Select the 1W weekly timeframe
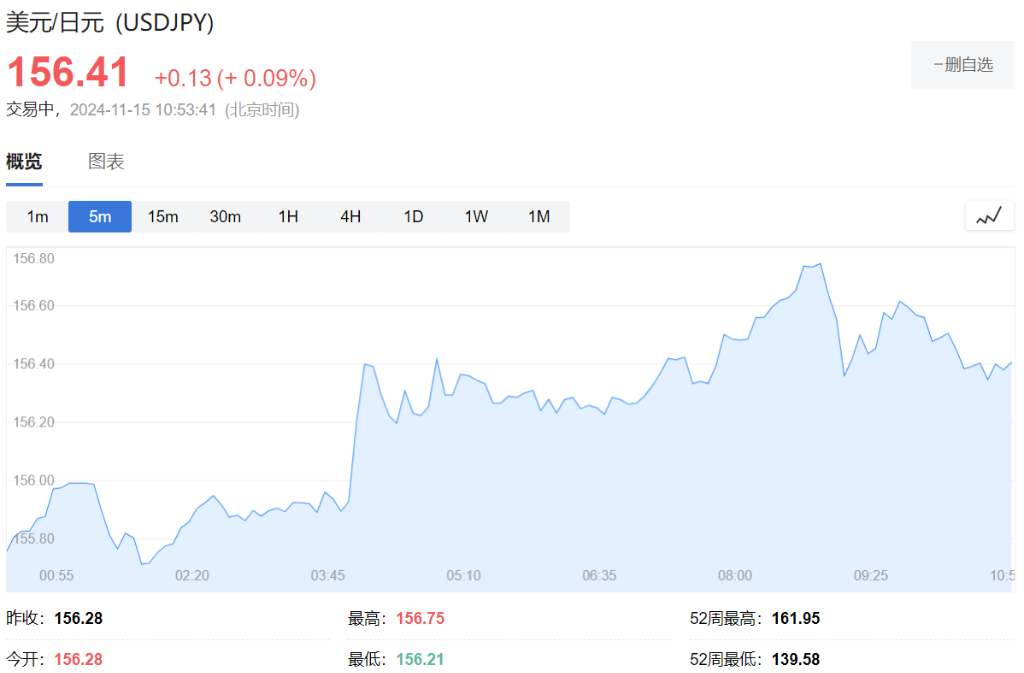This screenshot has width=1024, height=673. coord(475,216)
